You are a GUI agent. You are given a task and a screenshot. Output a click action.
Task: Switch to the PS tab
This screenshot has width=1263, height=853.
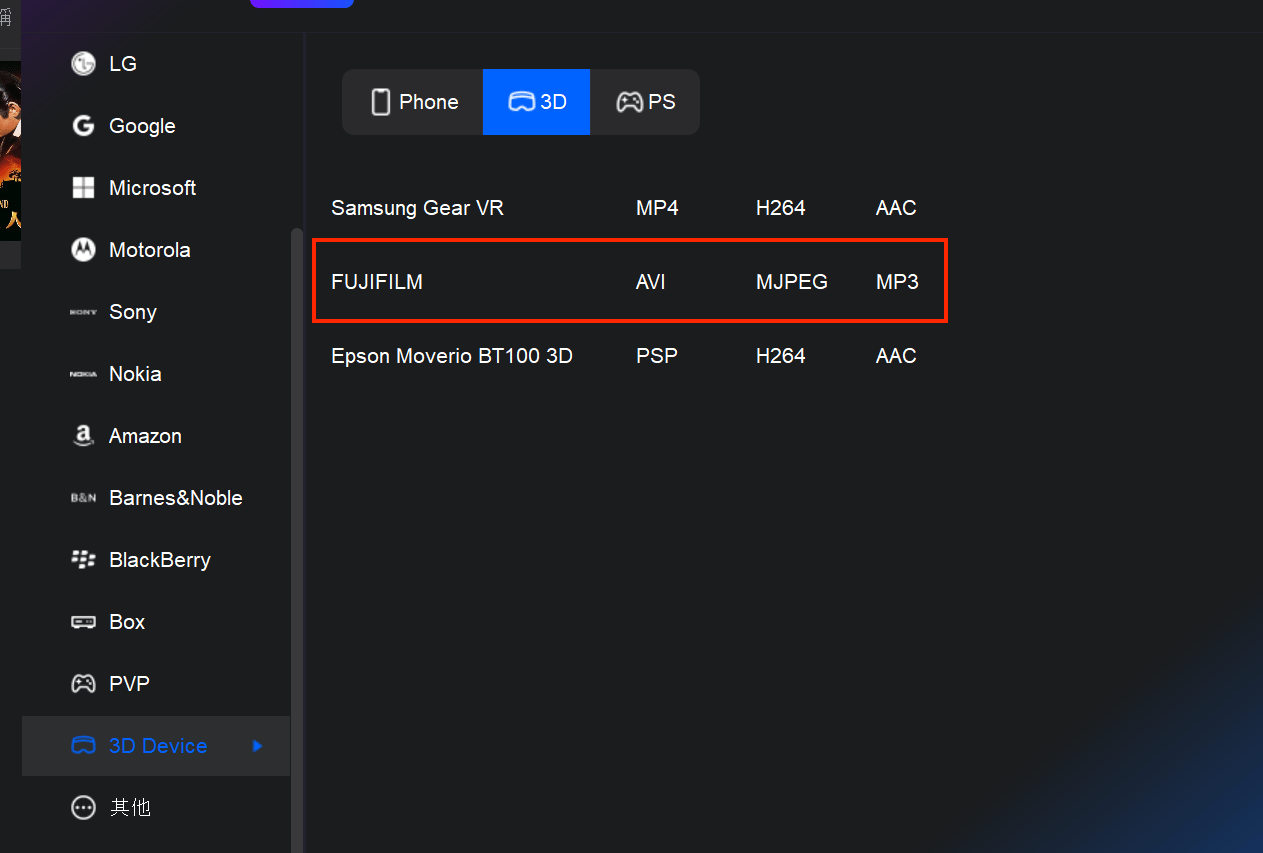click(x=645, y=102)
